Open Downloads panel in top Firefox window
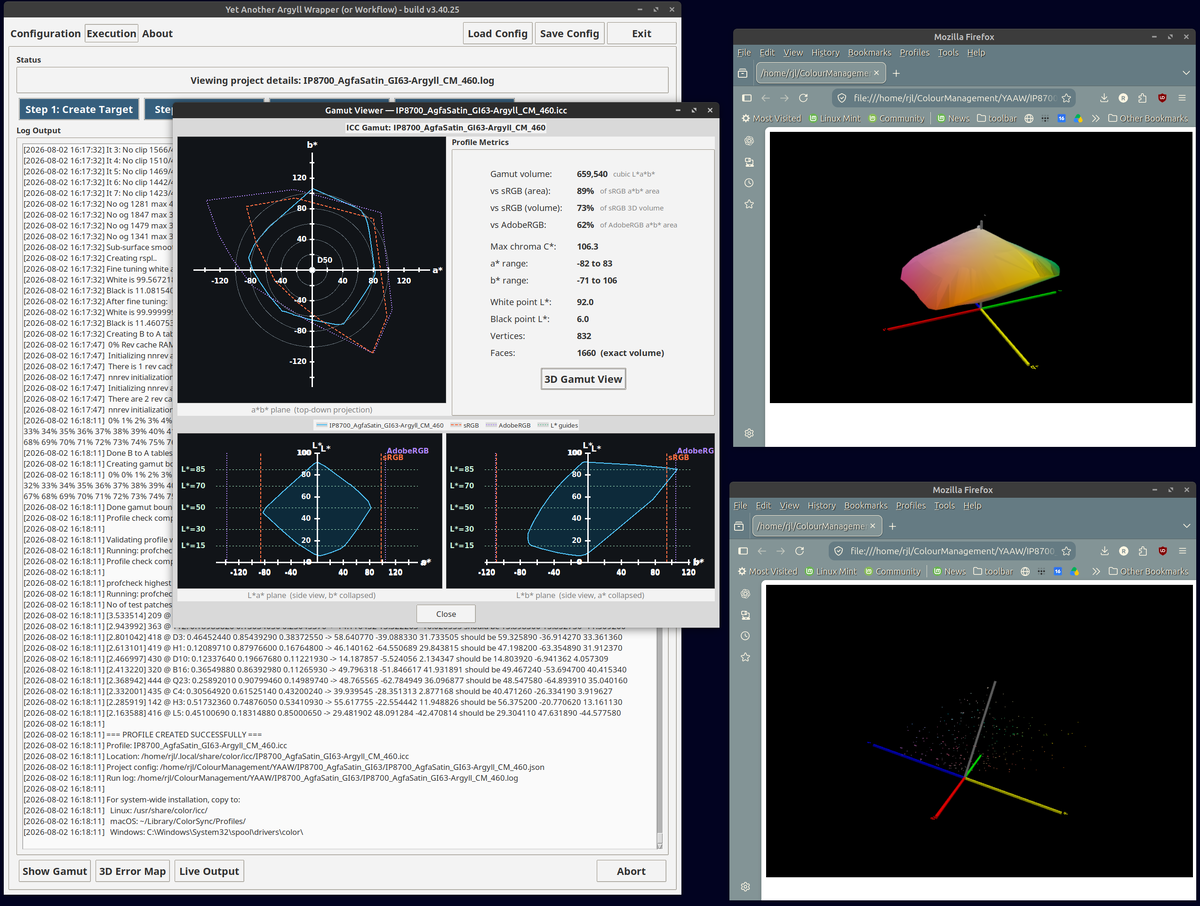Image resolution: width=1200 pixels, height=906 pixels. [1104, 98]
